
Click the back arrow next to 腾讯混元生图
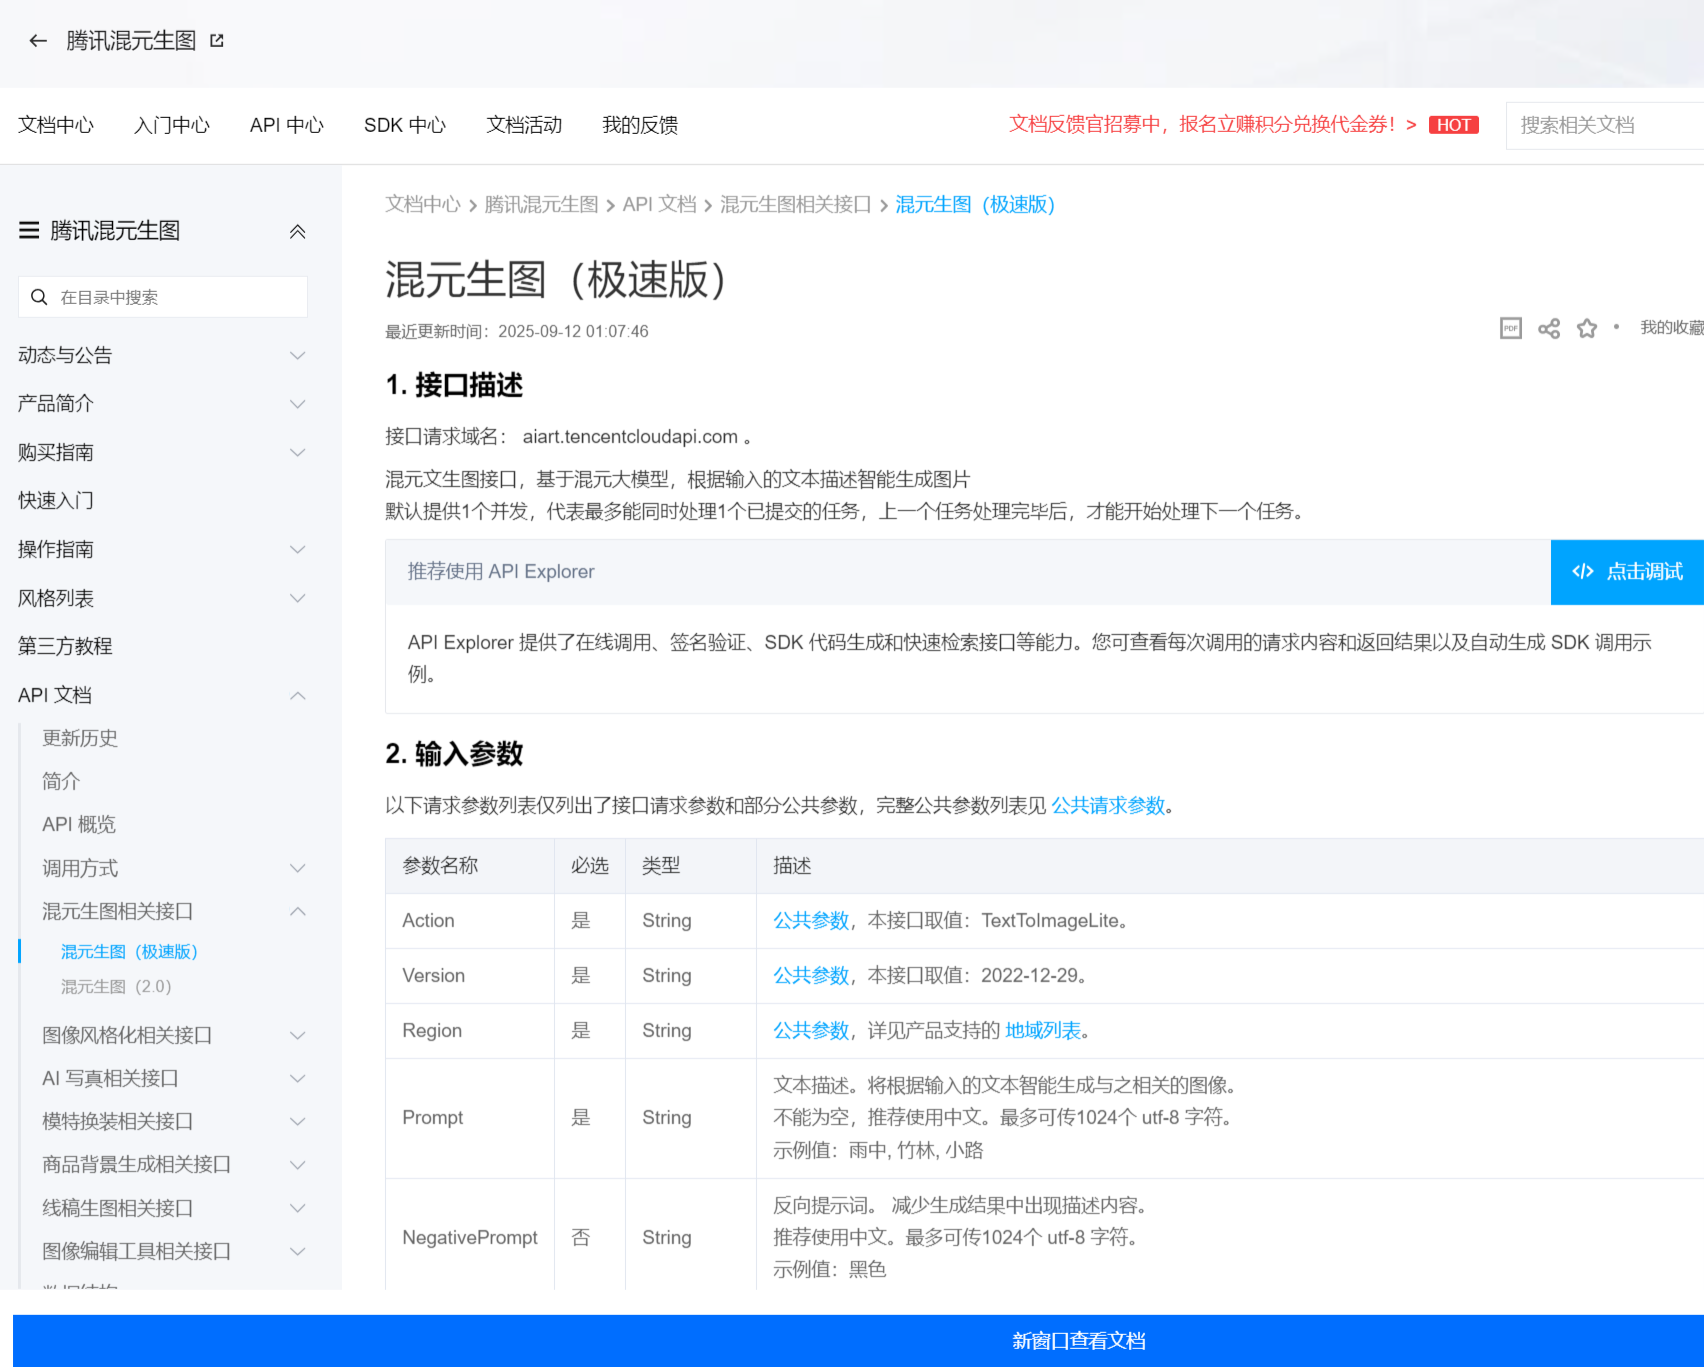click(x=38, y=41)
